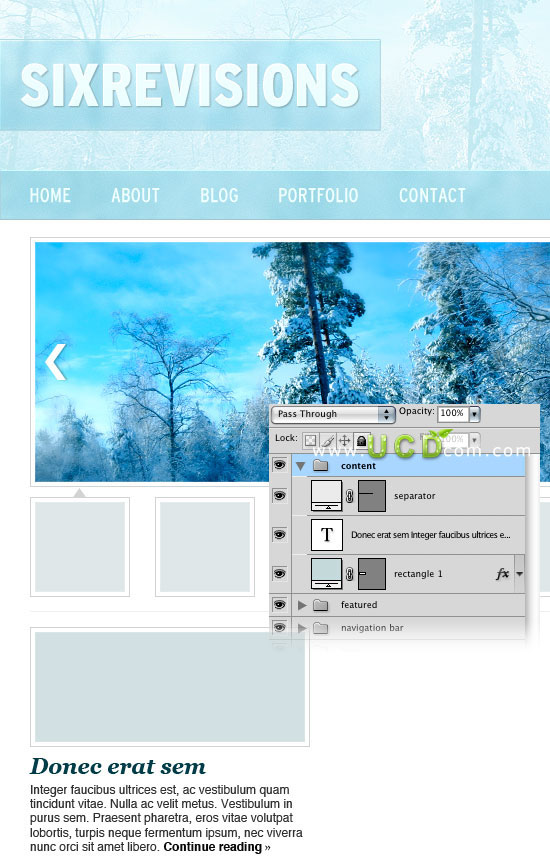Click the text layer T thumbnail
The width and height of the screenshot is (550, 863).
click(x=327, y=534)
